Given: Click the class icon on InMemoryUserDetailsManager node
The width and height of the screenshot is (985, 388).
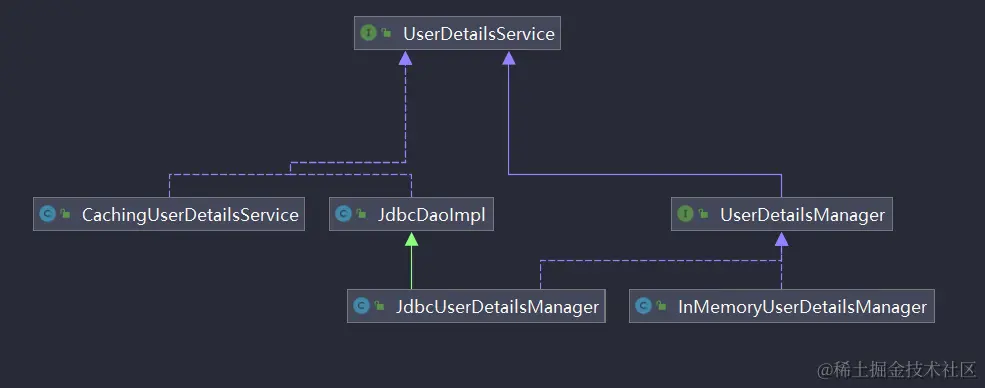Looking at the screenshot, I should pyautogui.click(x=643, y=306).
